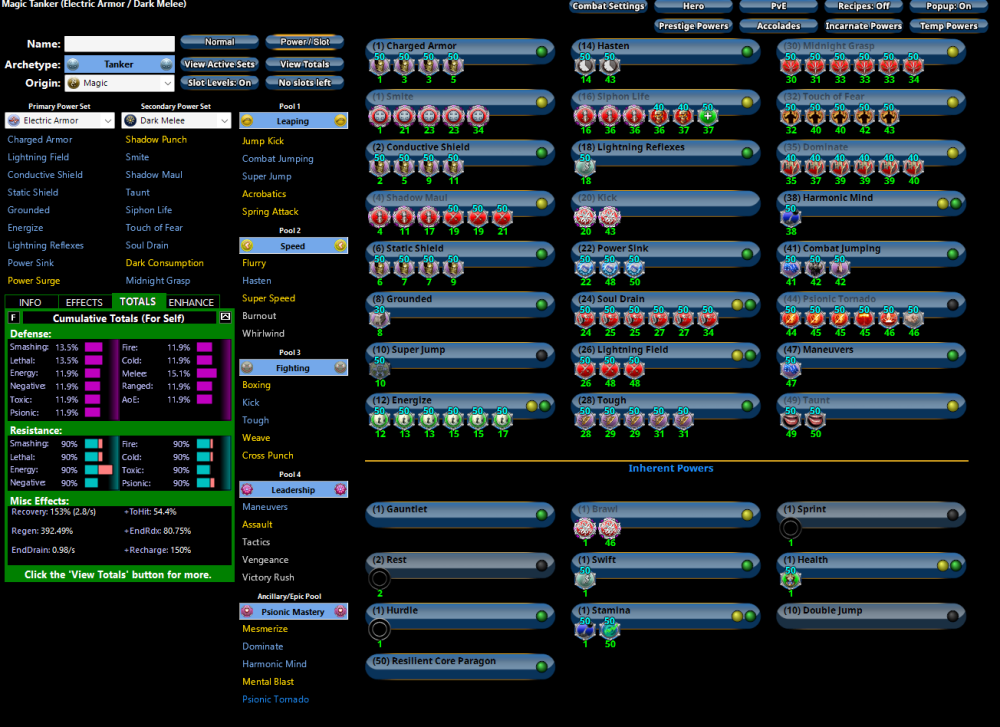
Task: Click the F icon above Cumulative Totals
Action: point(11,317)
